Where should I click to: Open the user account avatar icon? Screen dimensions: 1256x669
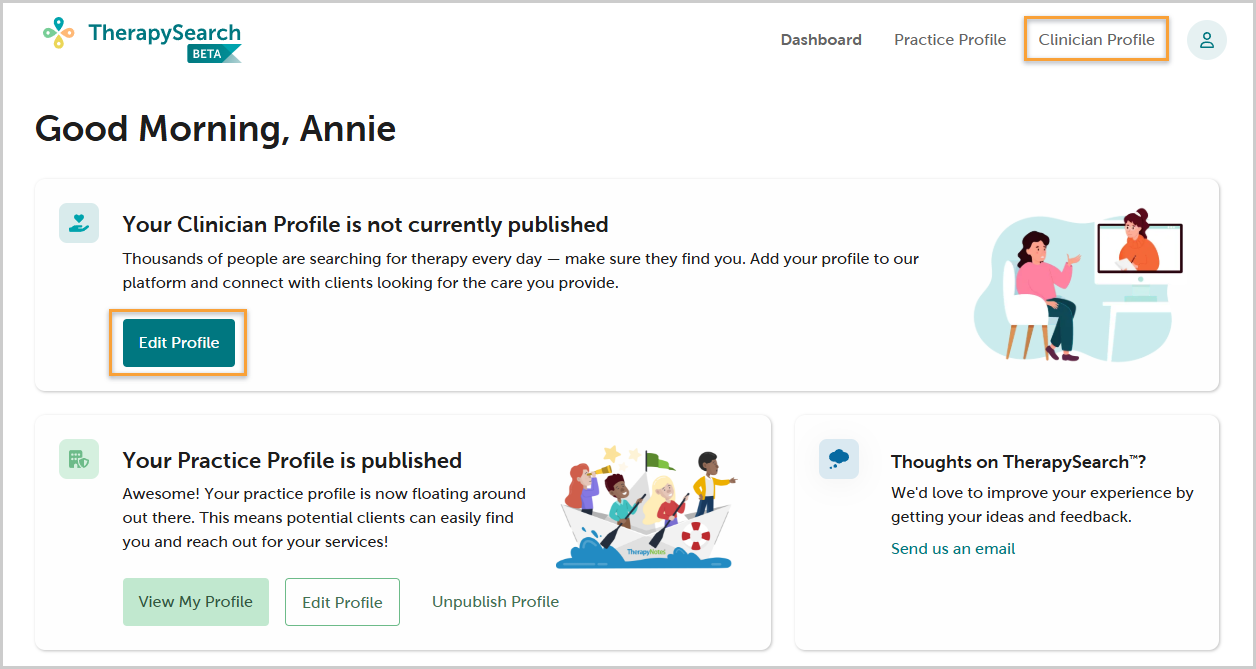click(1206, 40)
